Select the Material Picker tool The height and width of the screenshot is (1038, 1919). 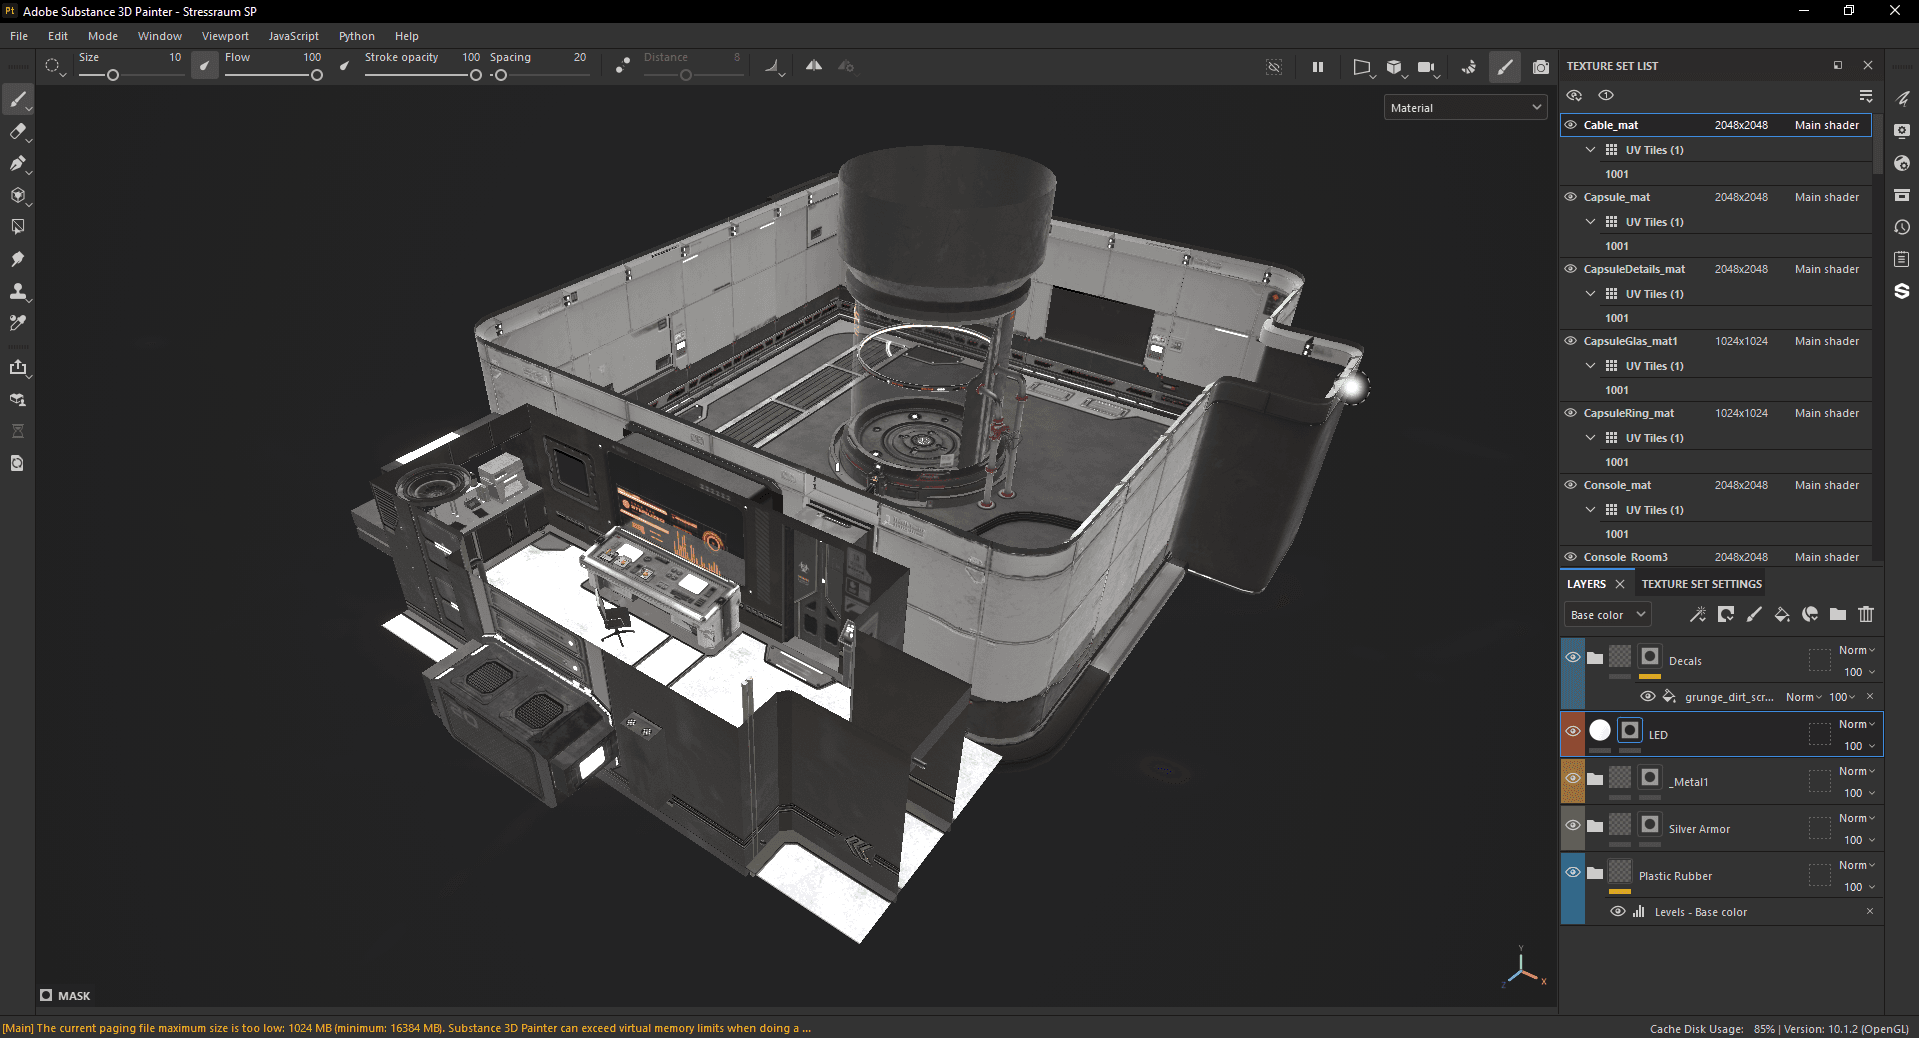point(17,323)
